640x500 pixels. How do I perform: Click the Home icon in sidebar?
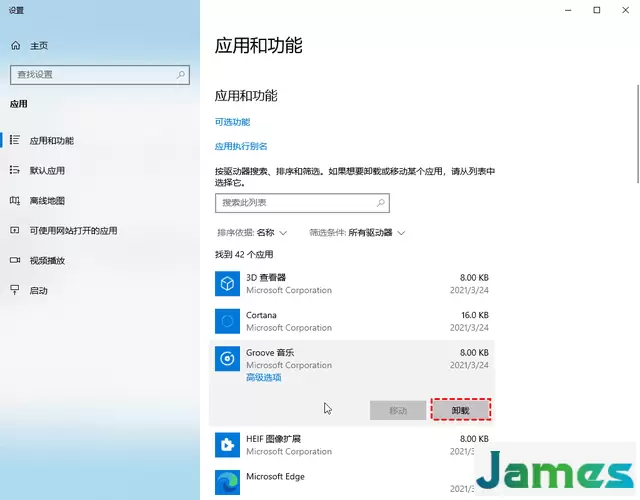(x=16, y=45)
